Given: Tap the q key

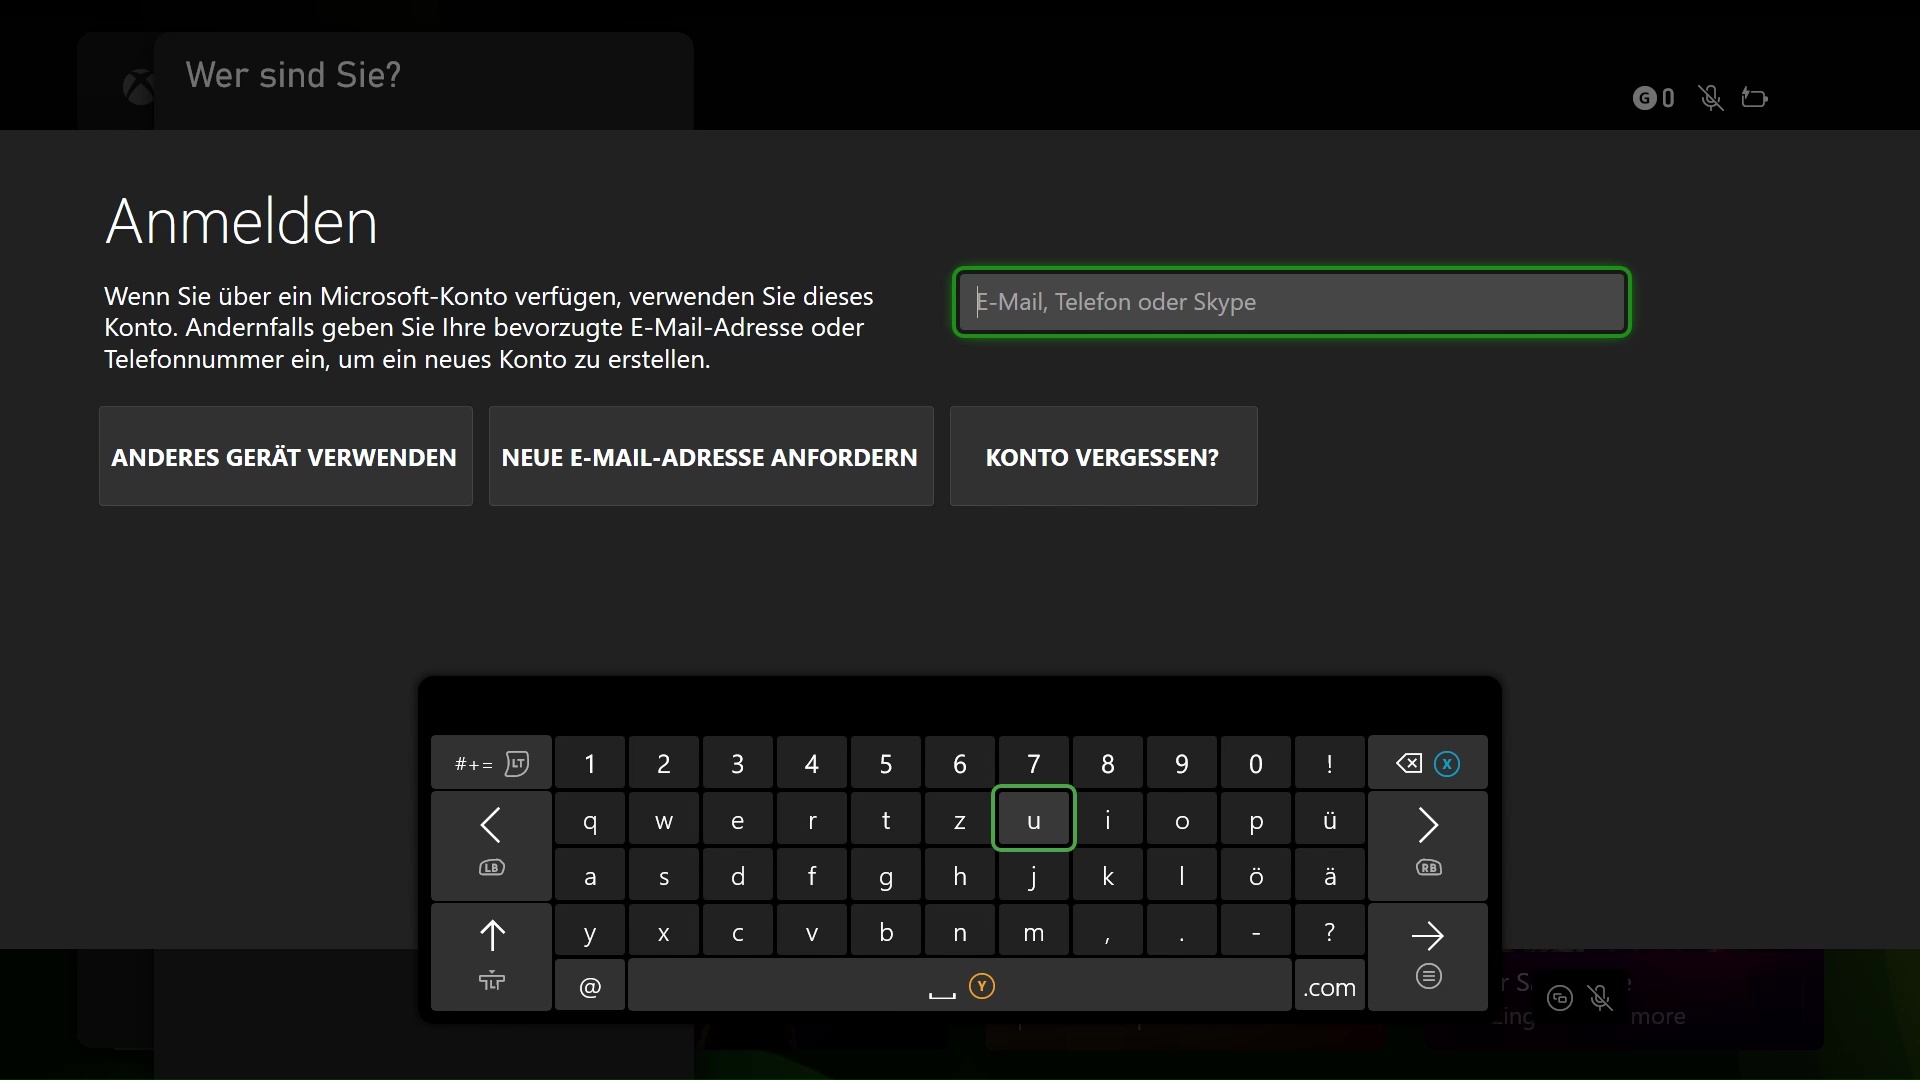Looking at the screenshot, I should pos(590,819).
